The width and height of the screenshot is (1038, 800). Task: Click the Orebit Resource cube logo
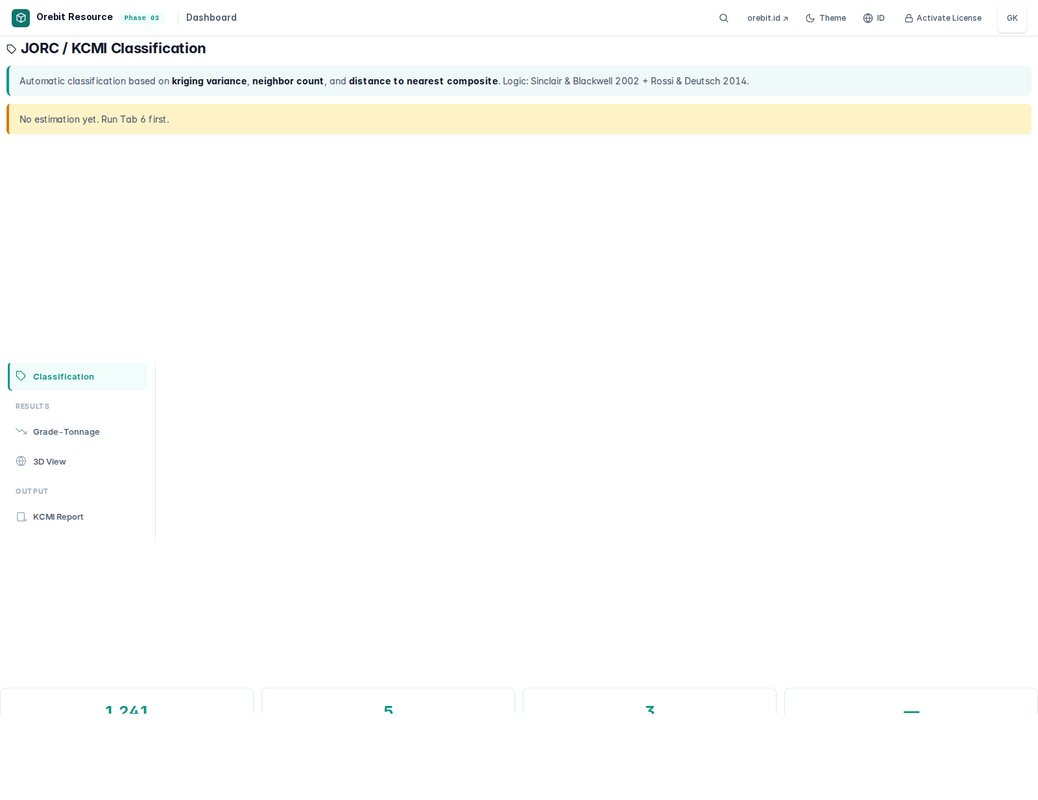[x=21, y=18]
